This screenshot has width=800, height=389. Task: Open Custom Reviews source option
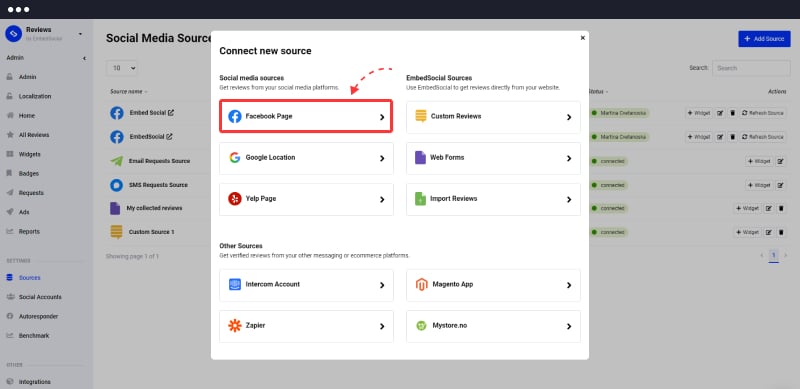click(x=493, y=117)
